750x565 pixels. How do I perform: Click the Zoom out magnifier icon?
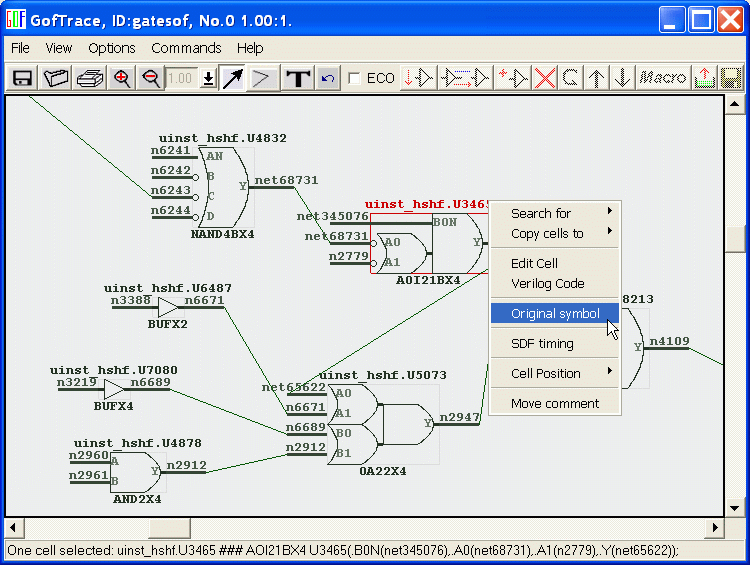pos(151,78)
